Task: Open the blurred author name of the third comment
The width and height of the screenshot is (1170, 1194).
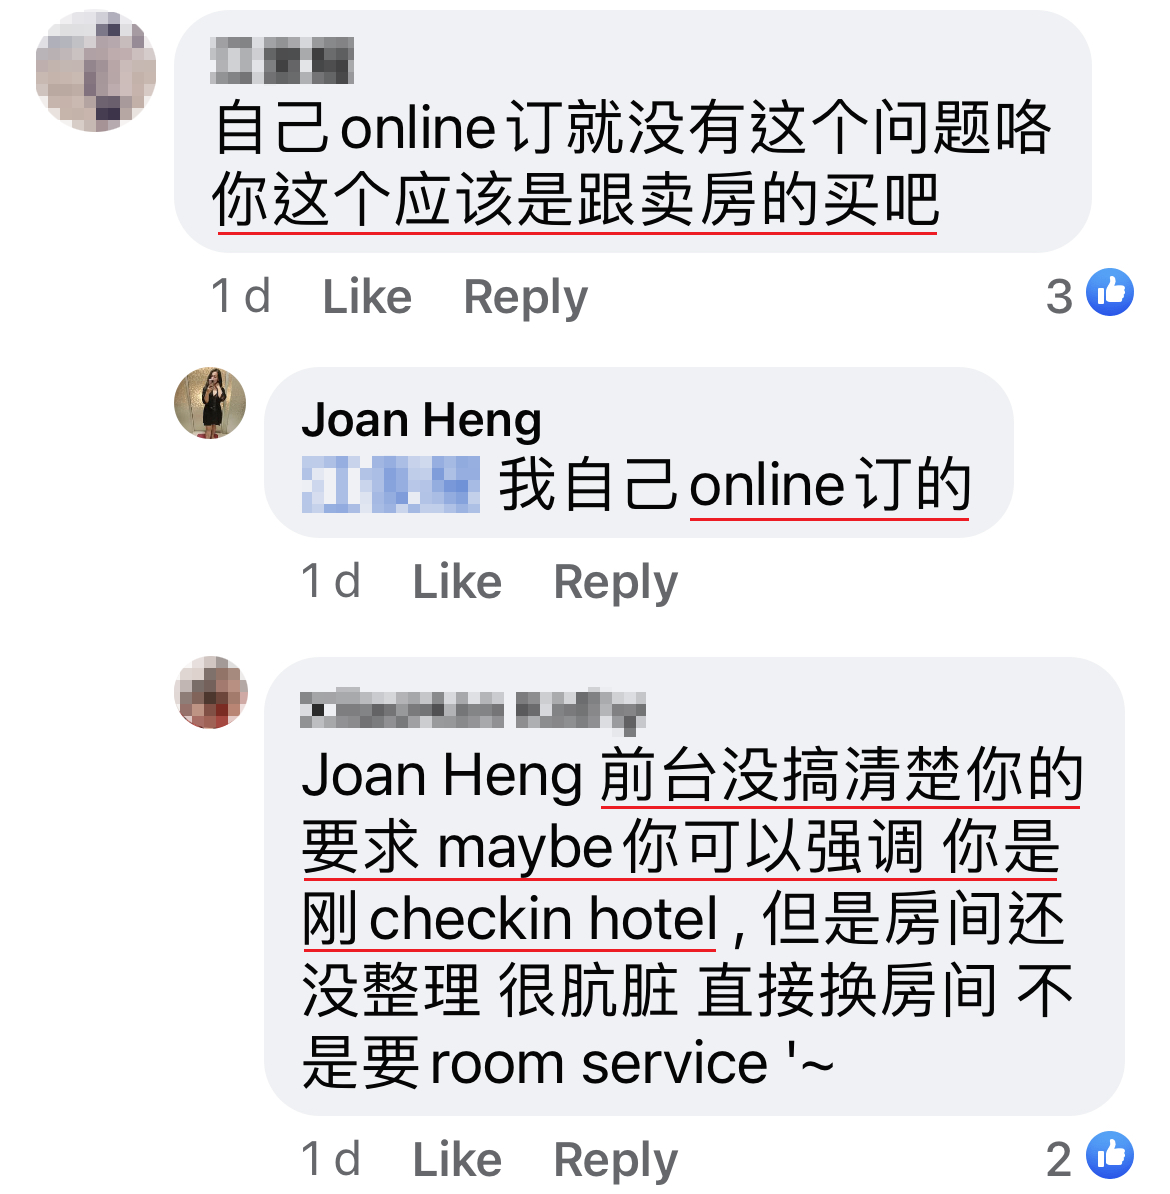Action: coord(473,710)
